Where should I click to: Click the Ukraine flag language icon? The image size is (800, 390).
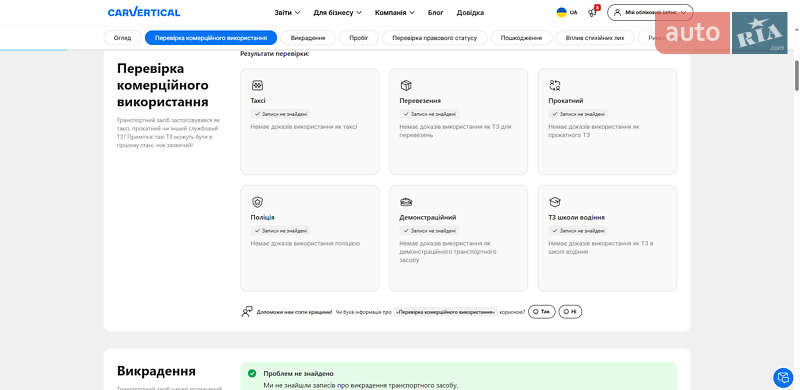click(561, 12)
